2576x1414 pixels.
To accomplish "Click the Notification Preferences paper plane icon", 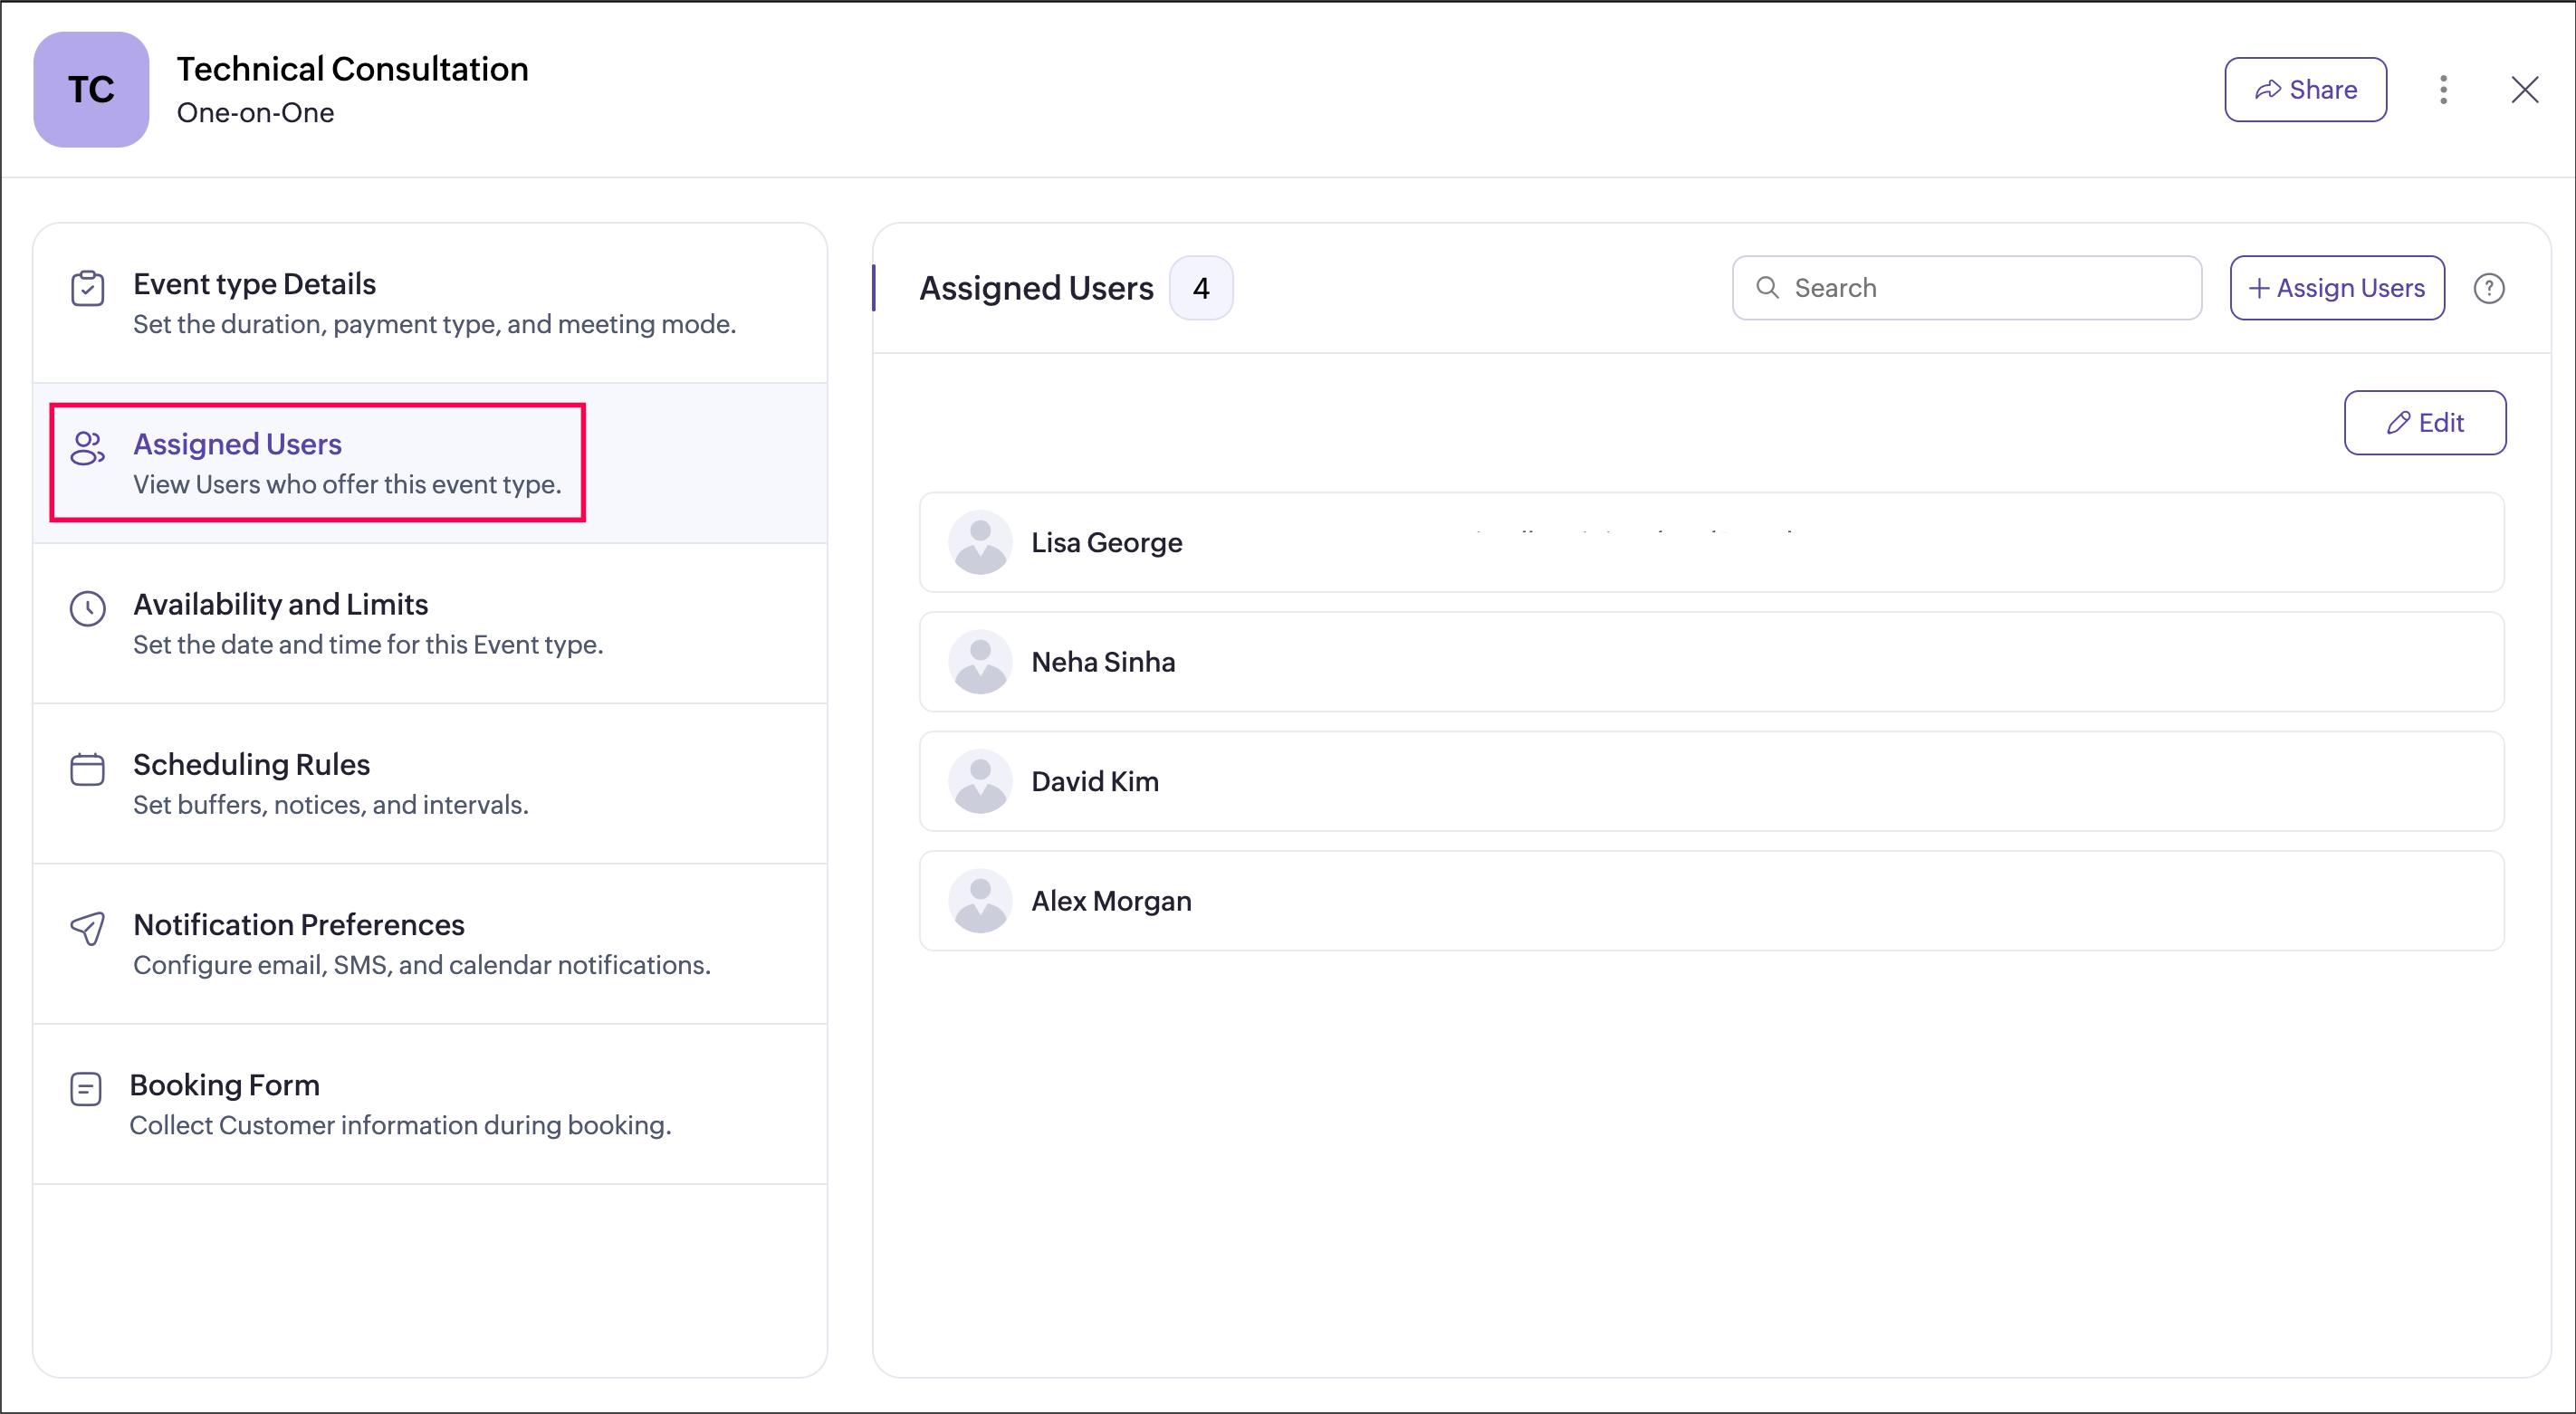I will pyautogui.click(x=88, y=928).
